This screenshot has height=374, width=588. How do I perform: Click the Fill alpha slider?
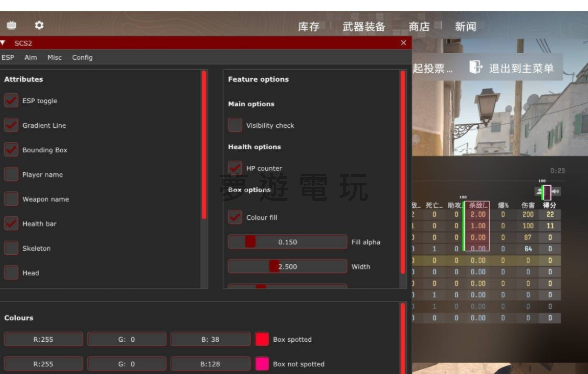[288, 242]
